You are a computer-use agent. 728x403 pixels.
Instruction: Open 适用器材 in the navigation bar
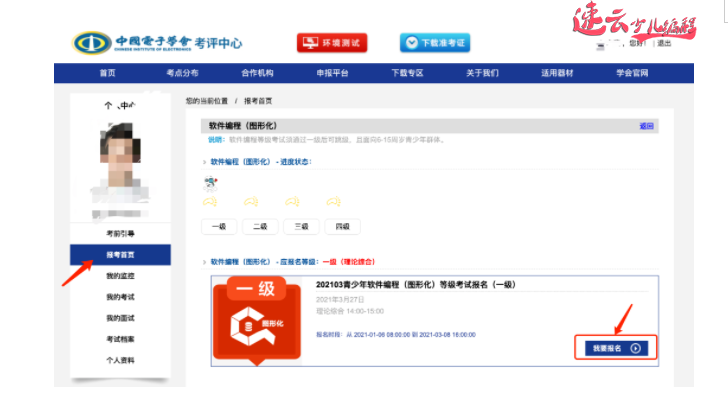coord(557,73)
